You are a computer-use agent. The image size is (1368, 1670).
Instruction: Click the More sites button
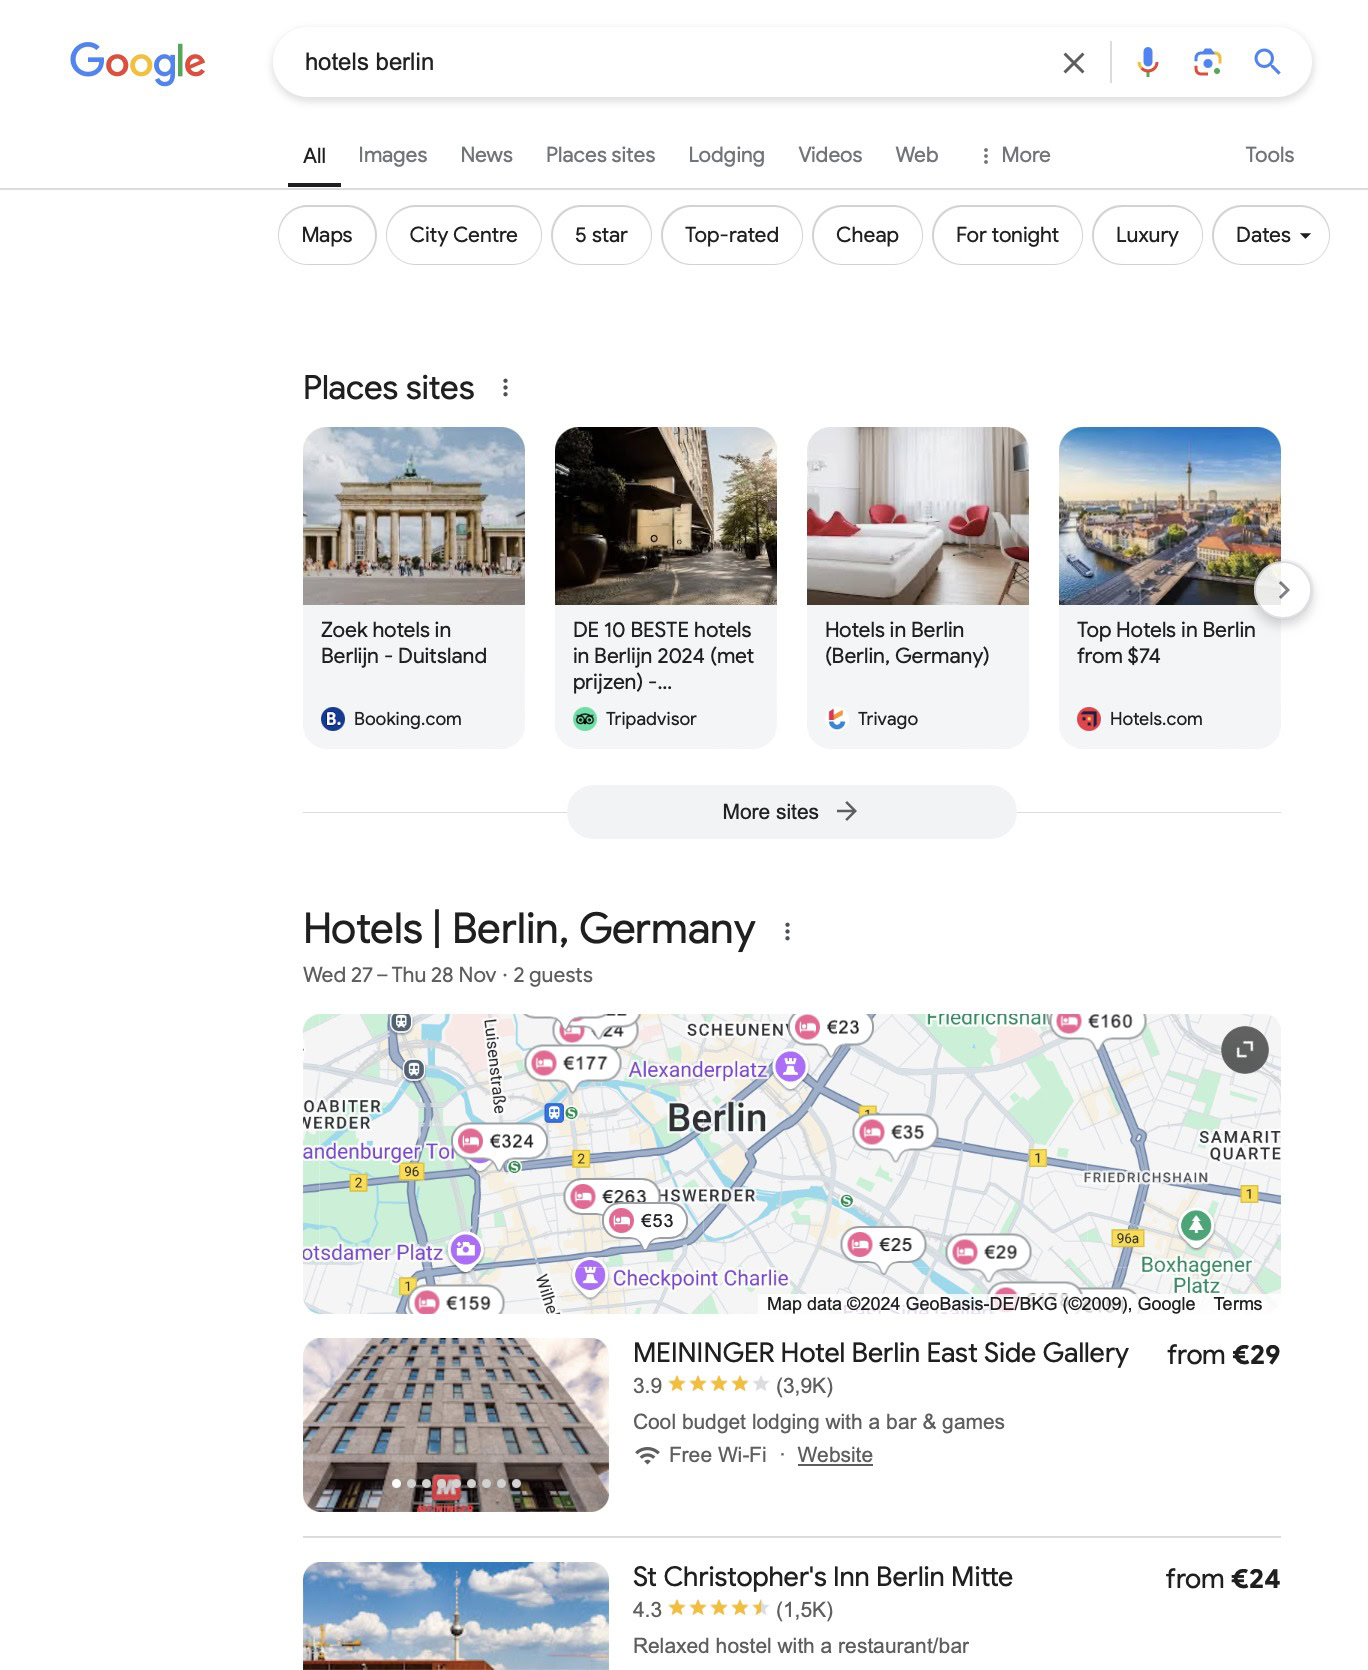[791, 812]
